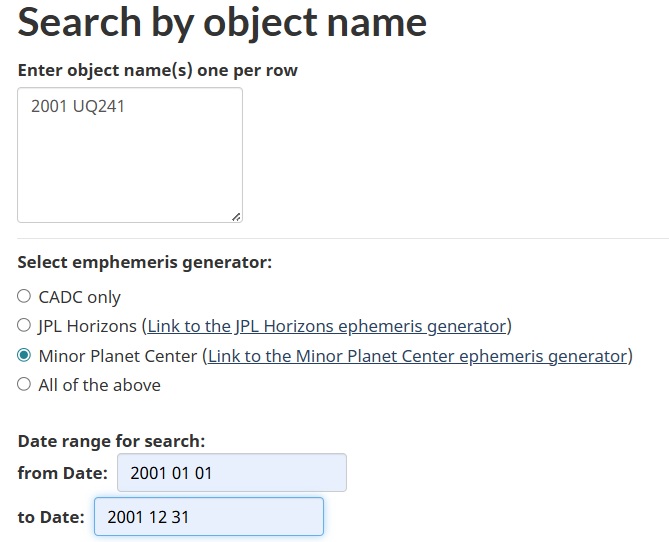Choose the JPL Horizons radio button
Viewport: 669px width, 542px height.
pos(24,325)
